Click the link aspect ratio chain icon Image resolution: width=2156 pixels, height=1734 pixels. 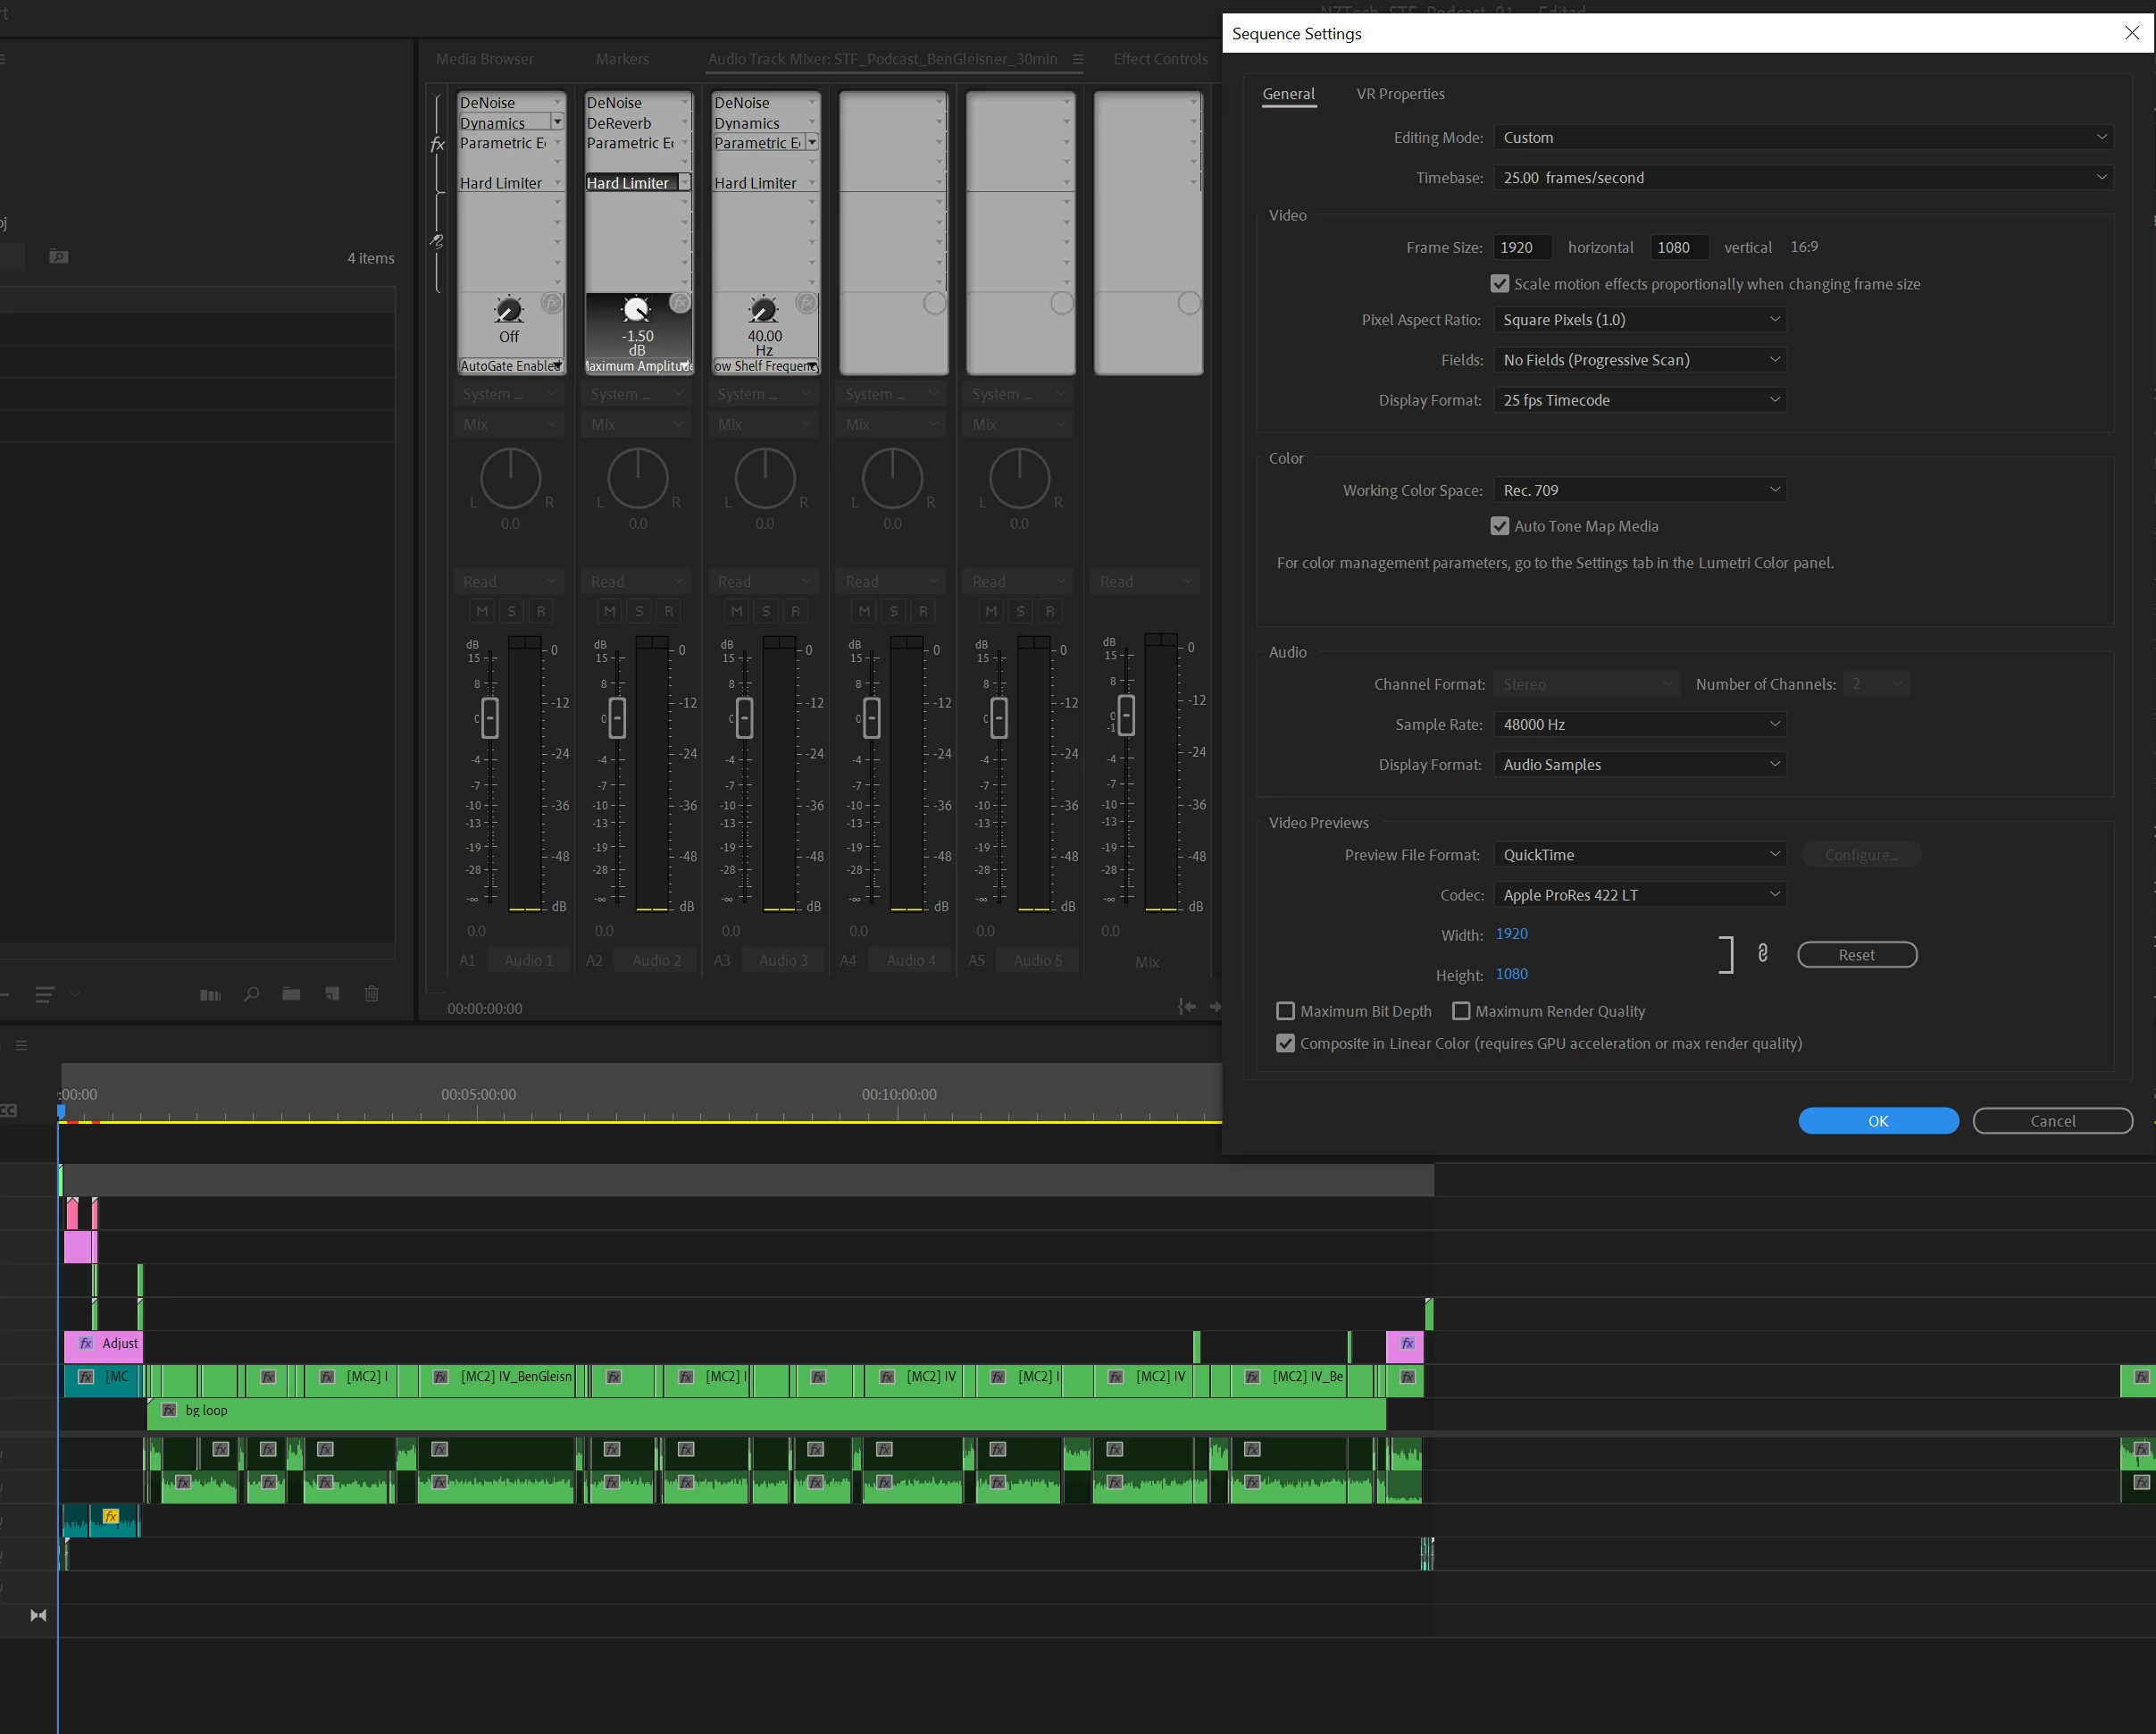tap(1762, 954)
